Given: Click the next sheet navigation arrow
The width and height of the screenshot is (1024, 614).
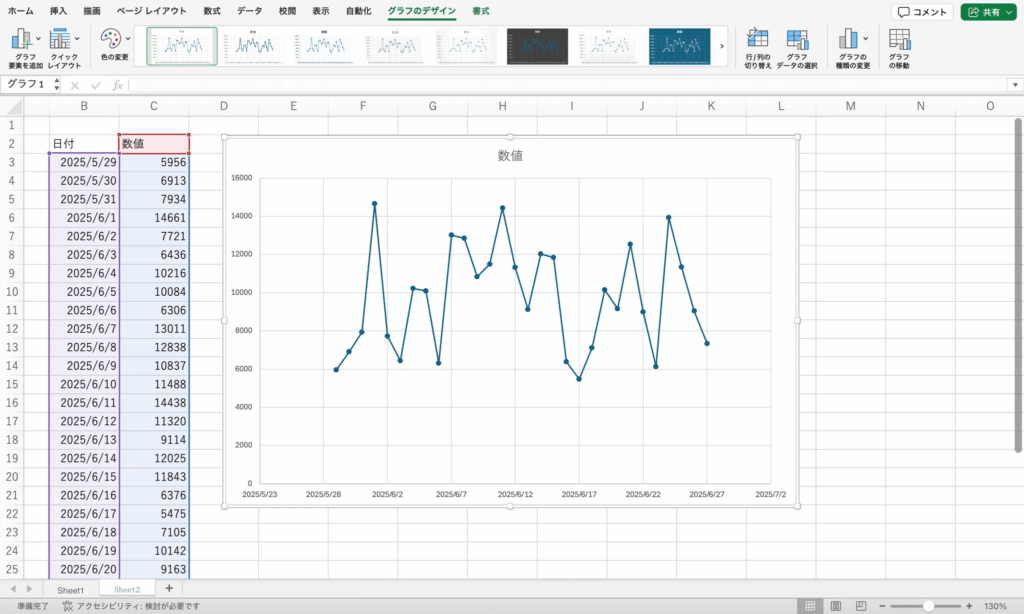Looking at the screenshot, I should click(29, 589).
